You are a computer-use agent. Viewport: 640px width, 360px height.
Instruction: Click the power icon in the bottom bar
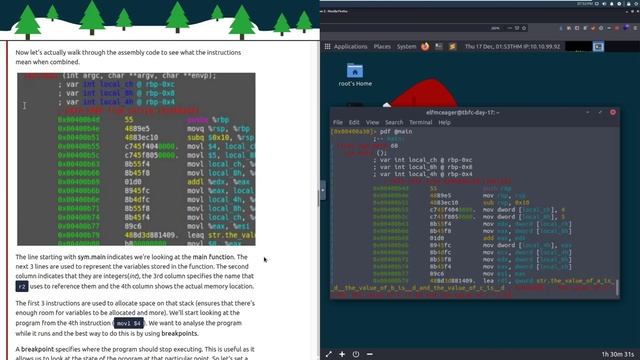(356, 354)
